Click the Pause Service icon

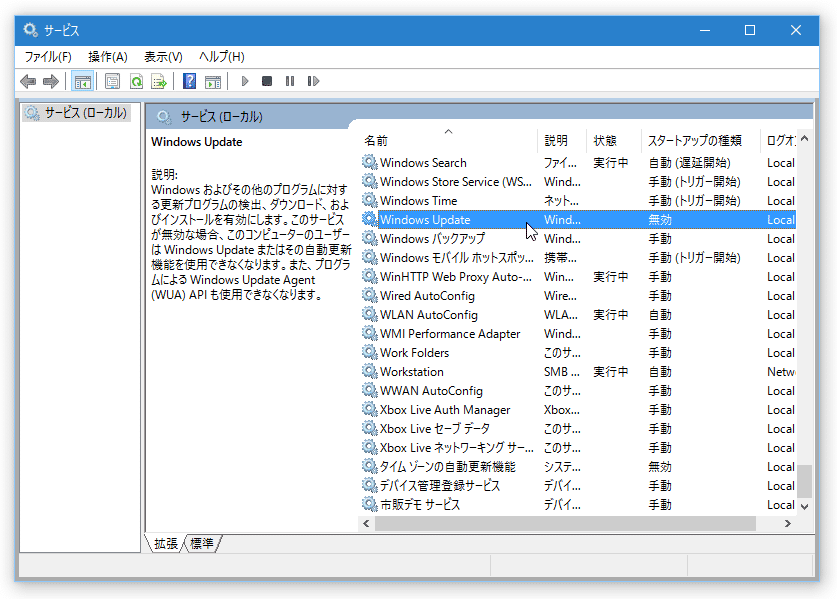tap(290, 81)
